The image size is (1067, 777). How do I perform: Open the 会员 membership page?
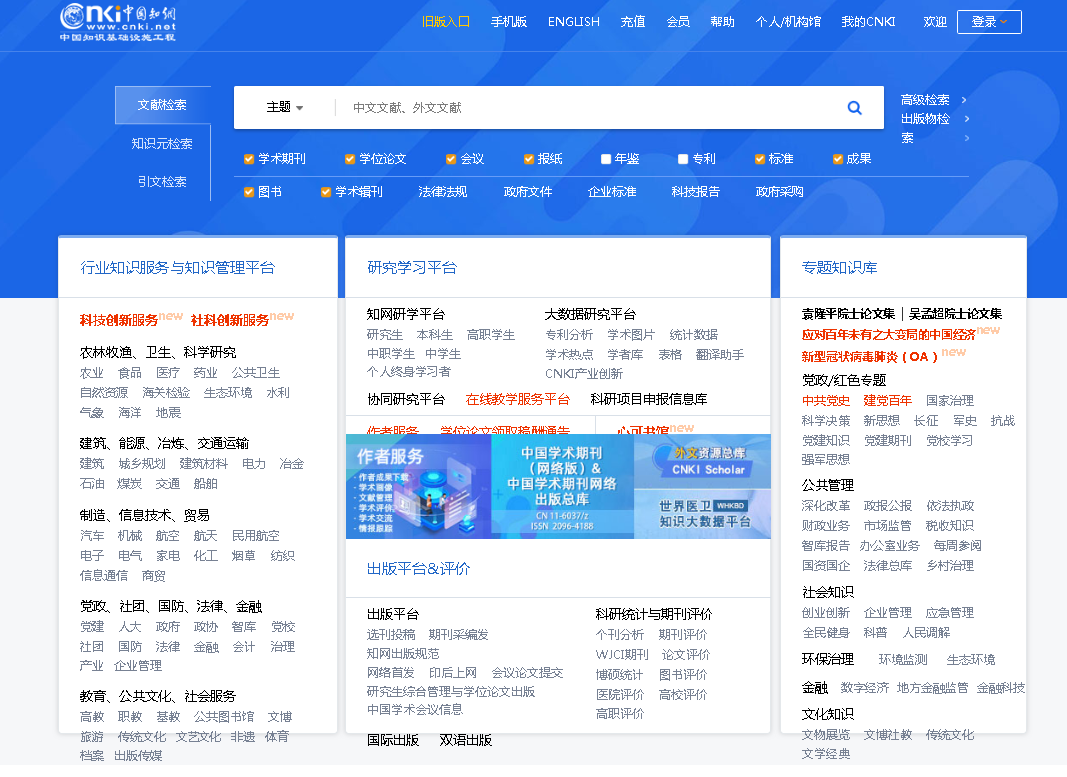[x=678, y=22]
